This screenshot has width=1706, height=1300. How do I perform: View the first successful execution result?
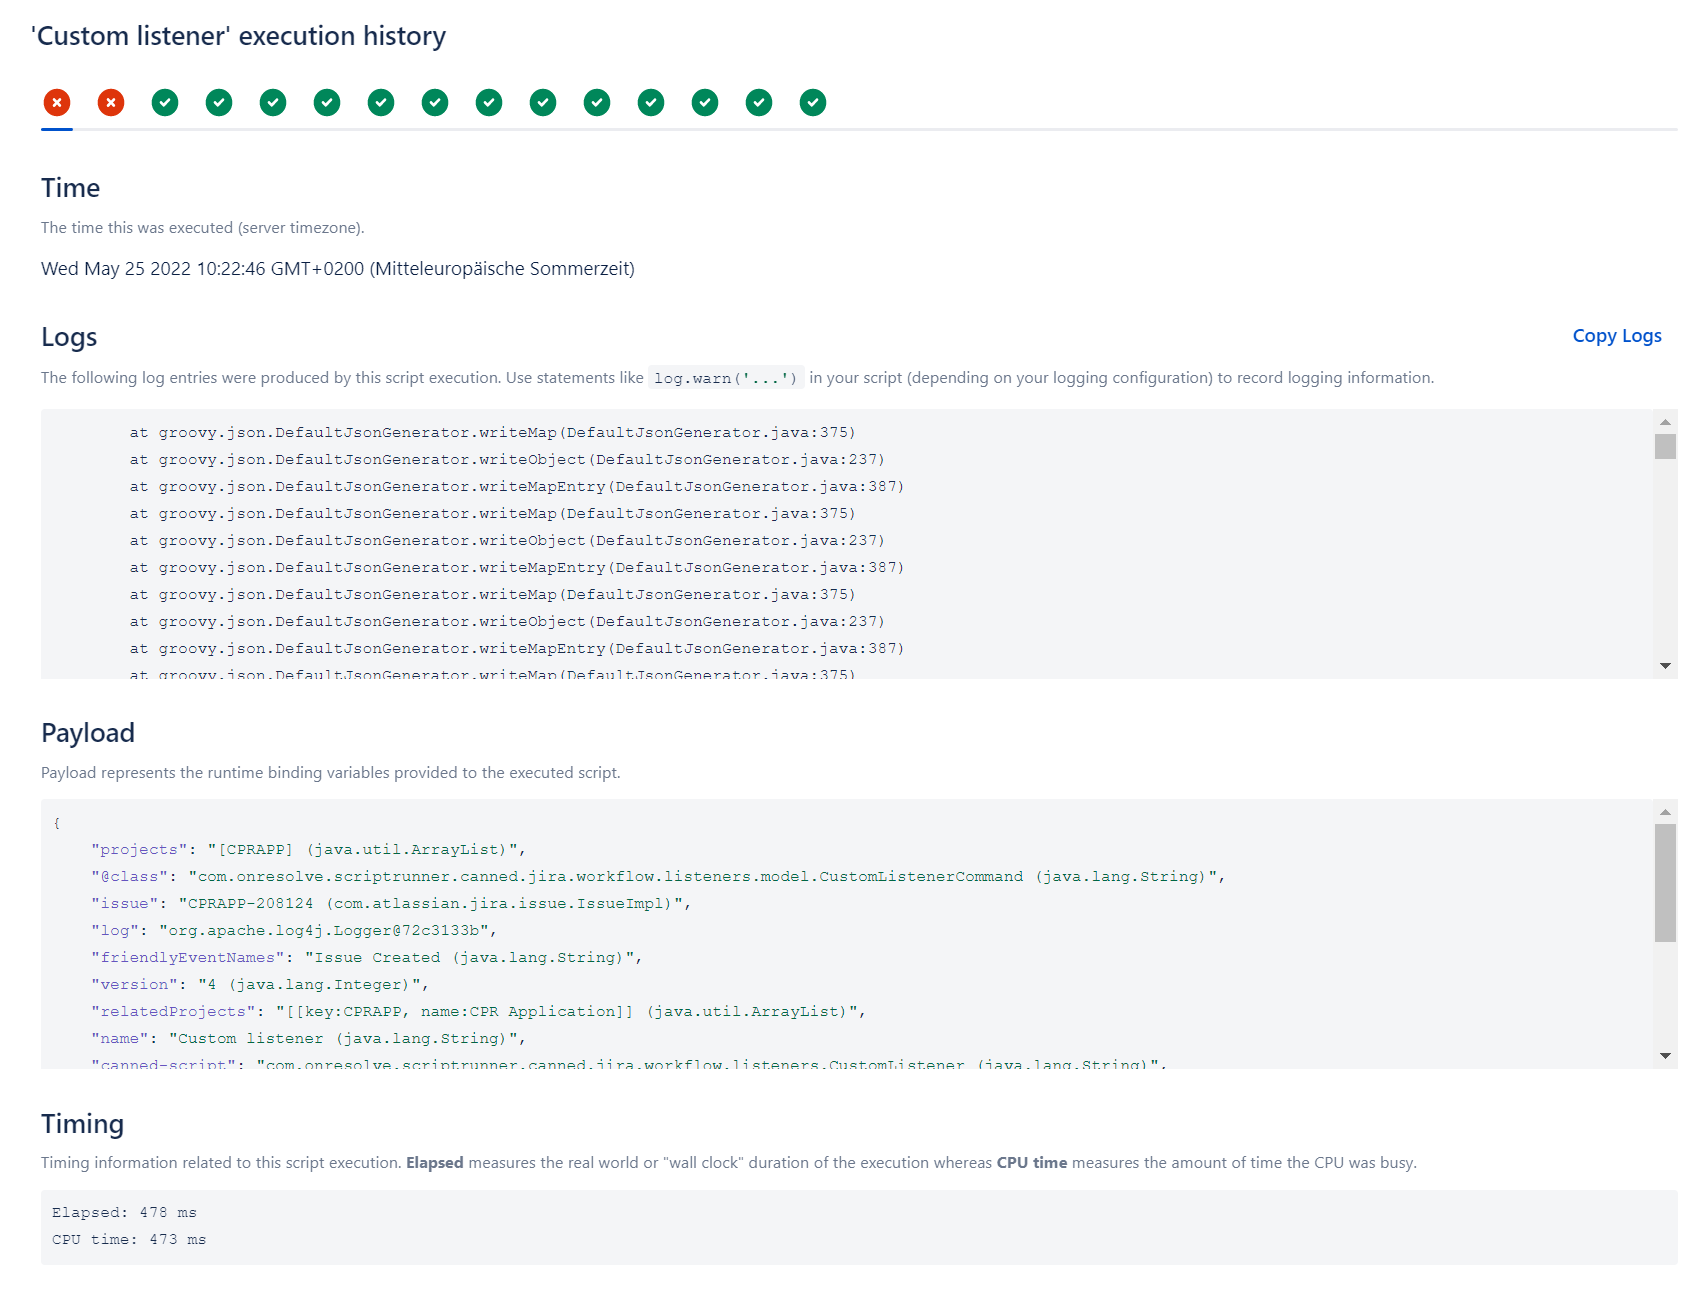(x=165, y=102)
